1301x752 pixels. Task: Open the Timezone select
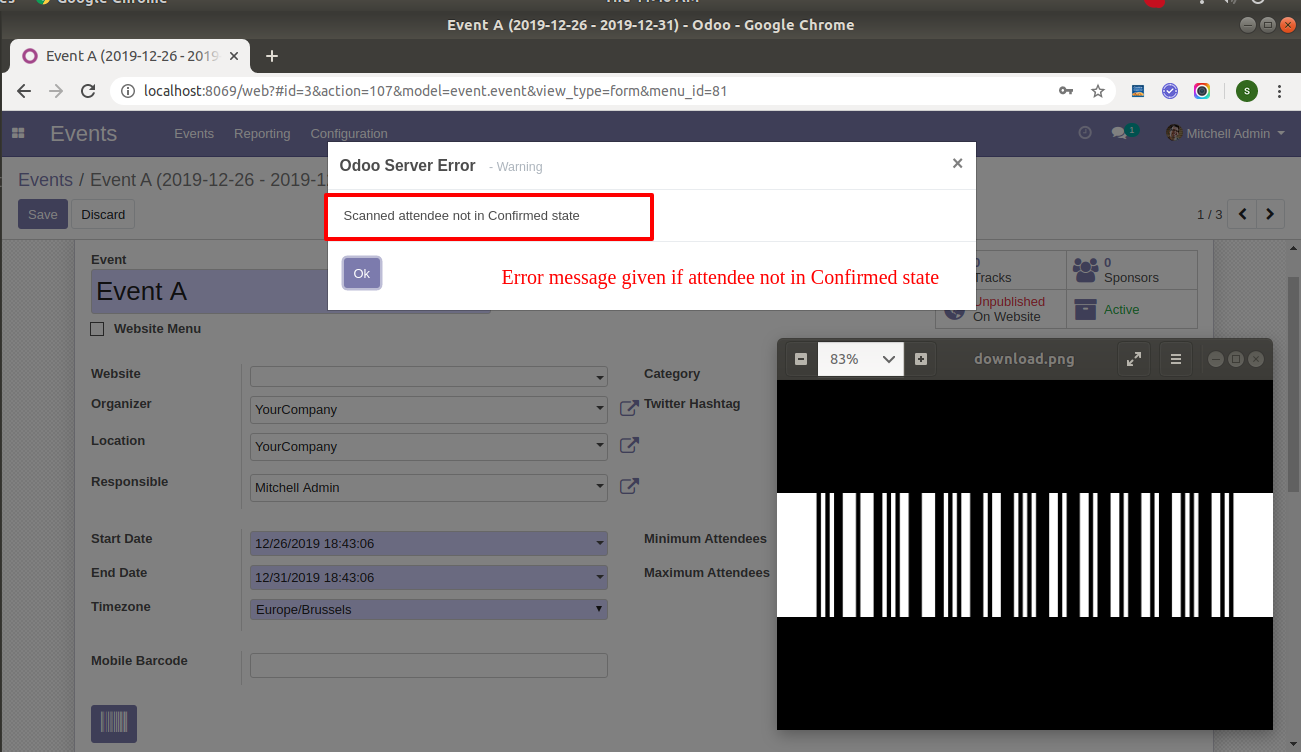point(429,609)
